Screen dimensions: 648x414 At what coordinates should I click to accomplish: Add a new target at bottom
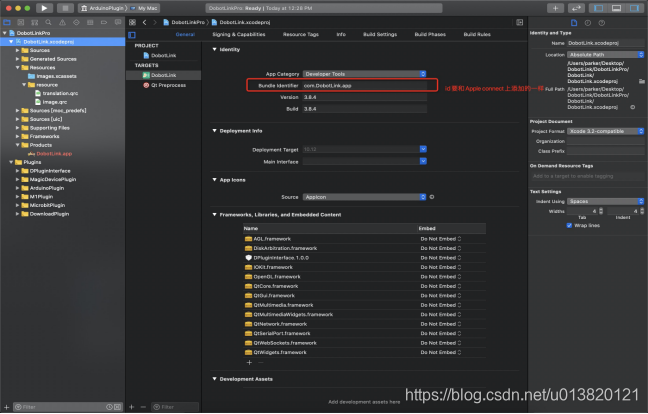click(131, 407)
